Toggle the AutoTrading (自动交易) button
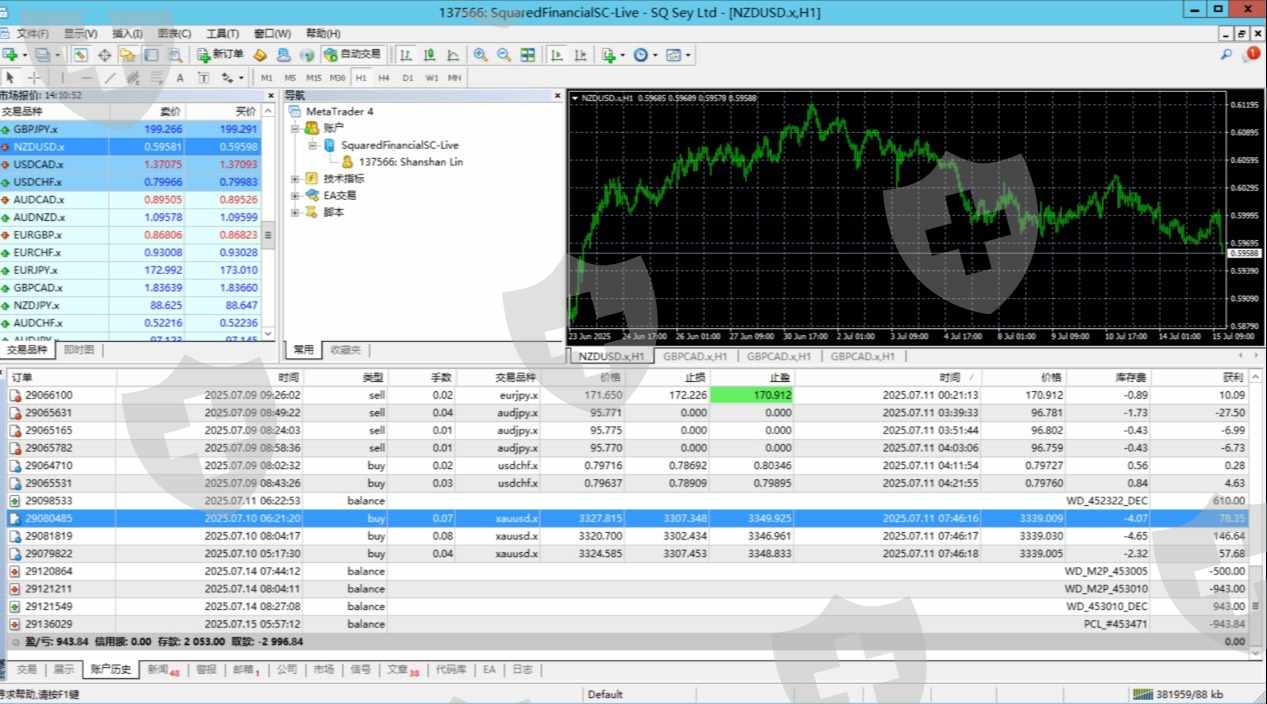Screen dimensions: 1267x704 coord(353,55)
